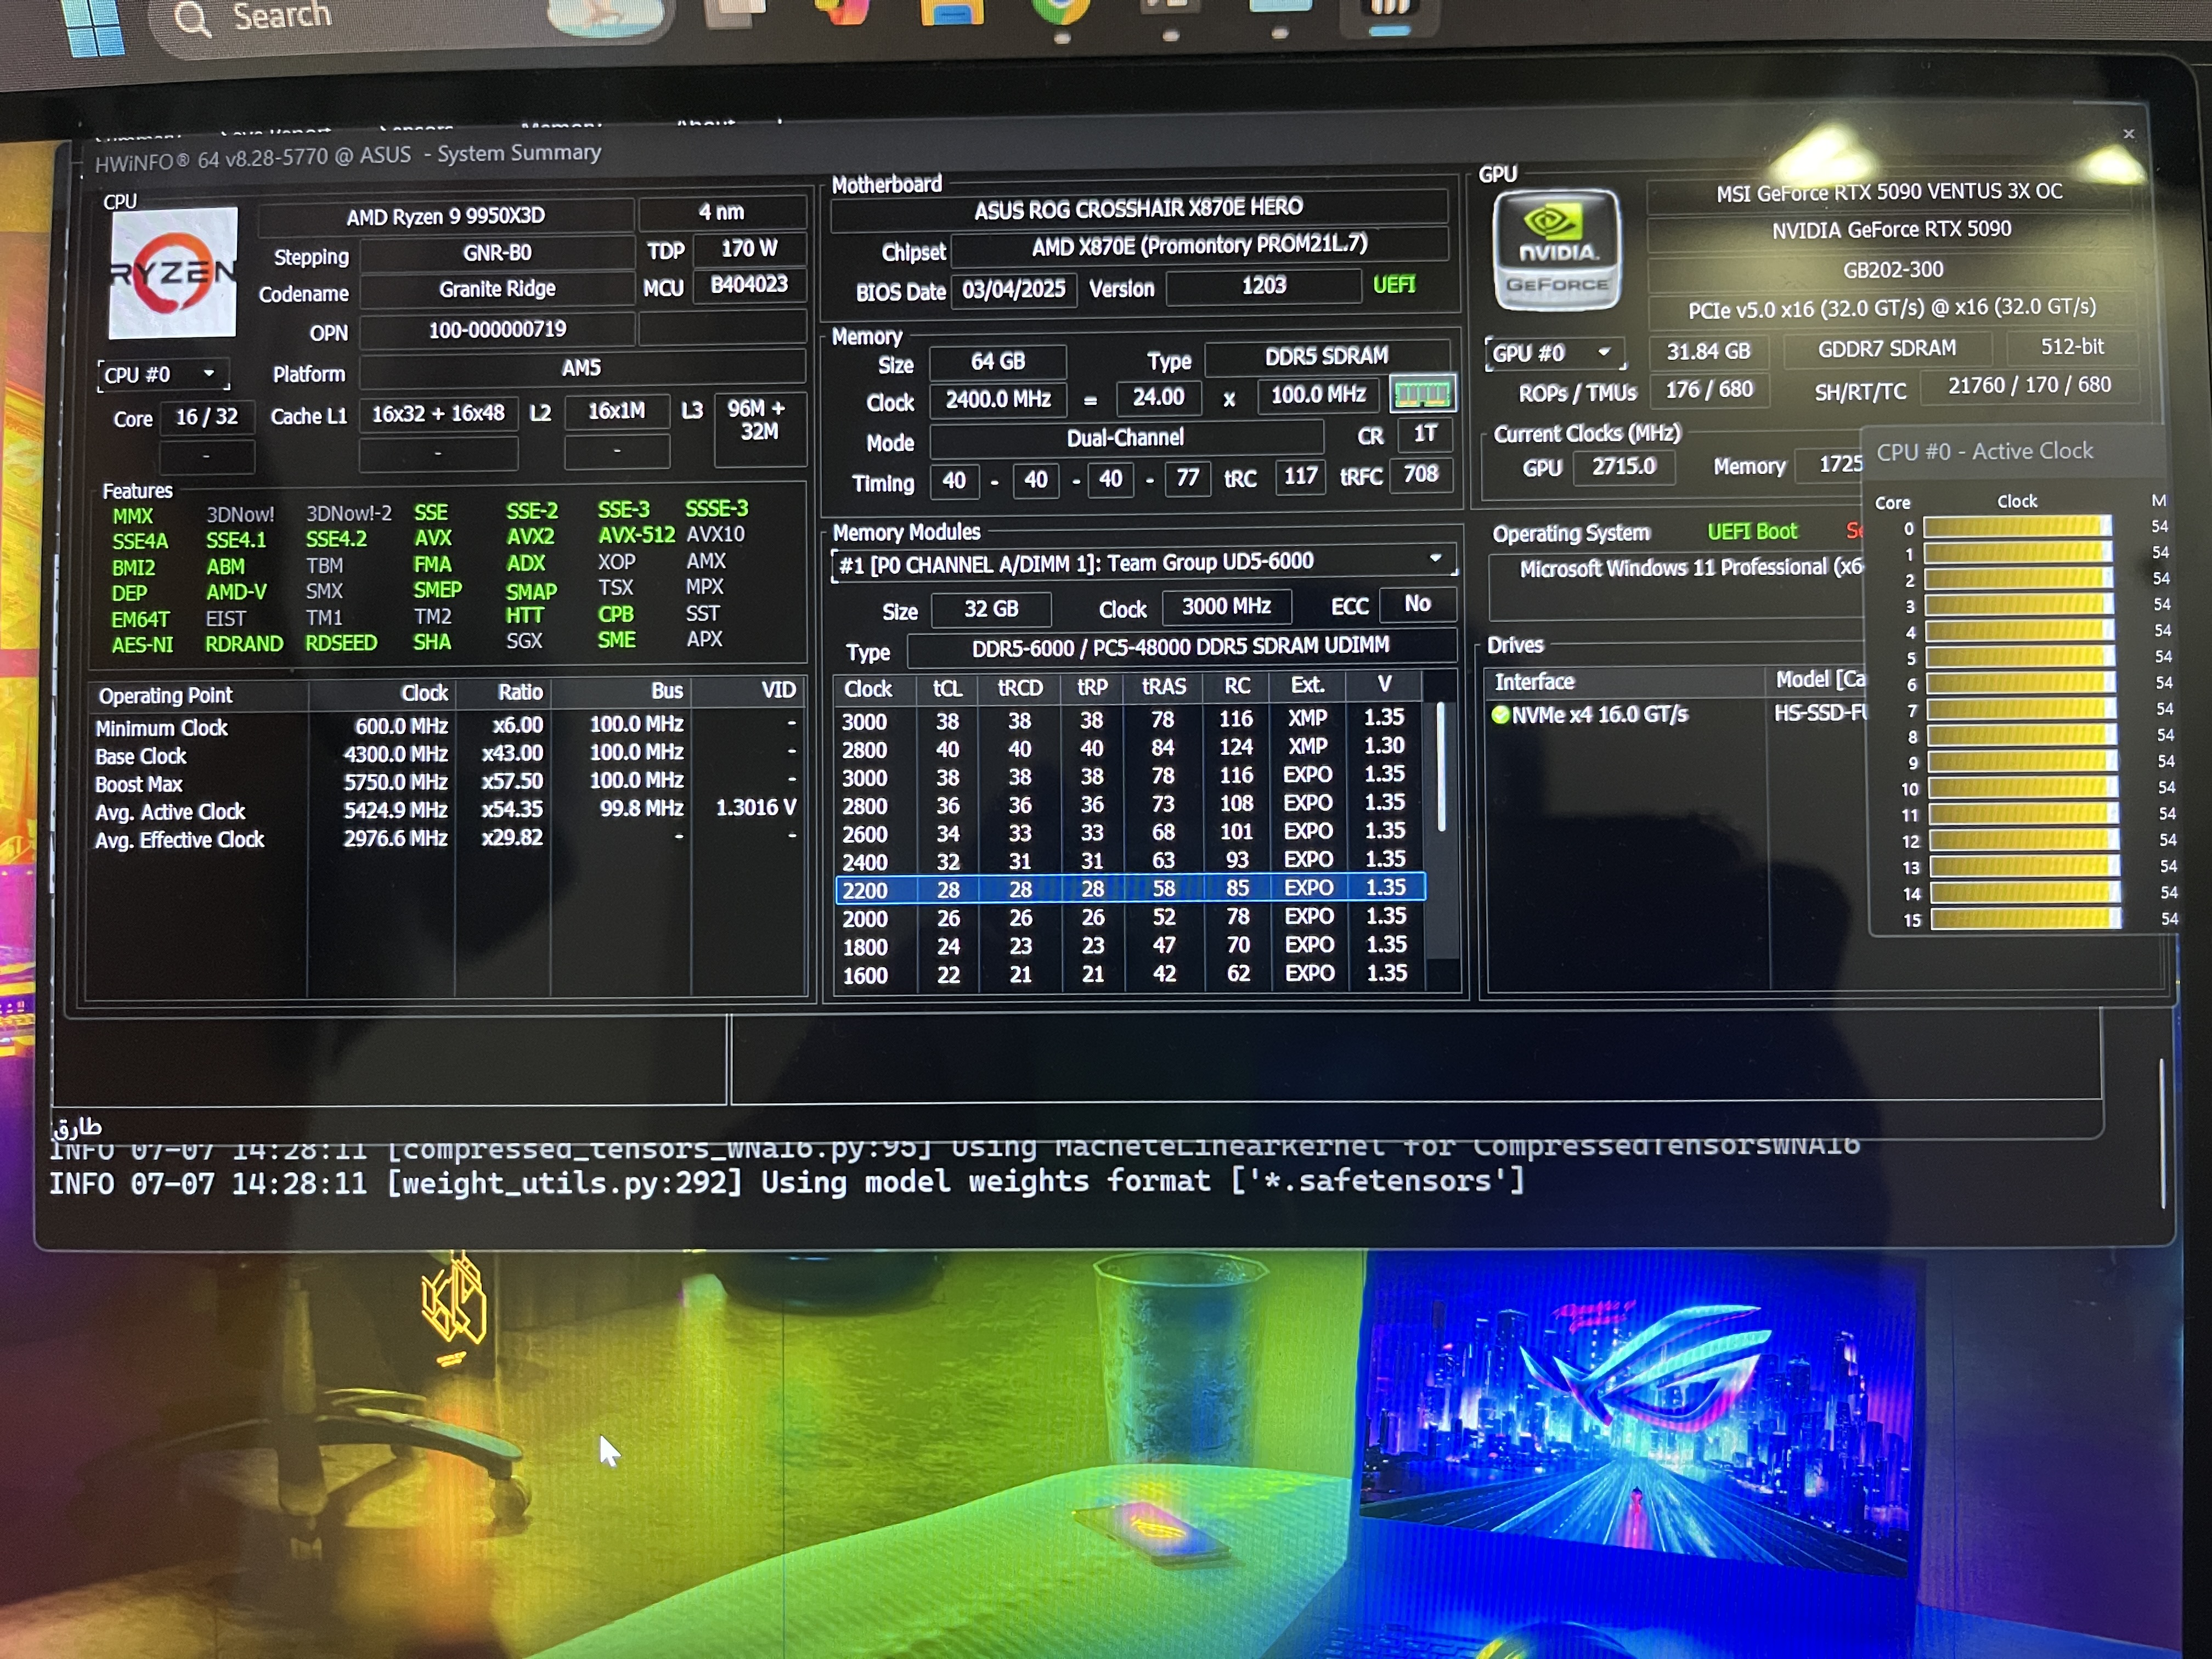2212x1659 pixels.
Task: Click the VID column header
Action: pos(749,691)
